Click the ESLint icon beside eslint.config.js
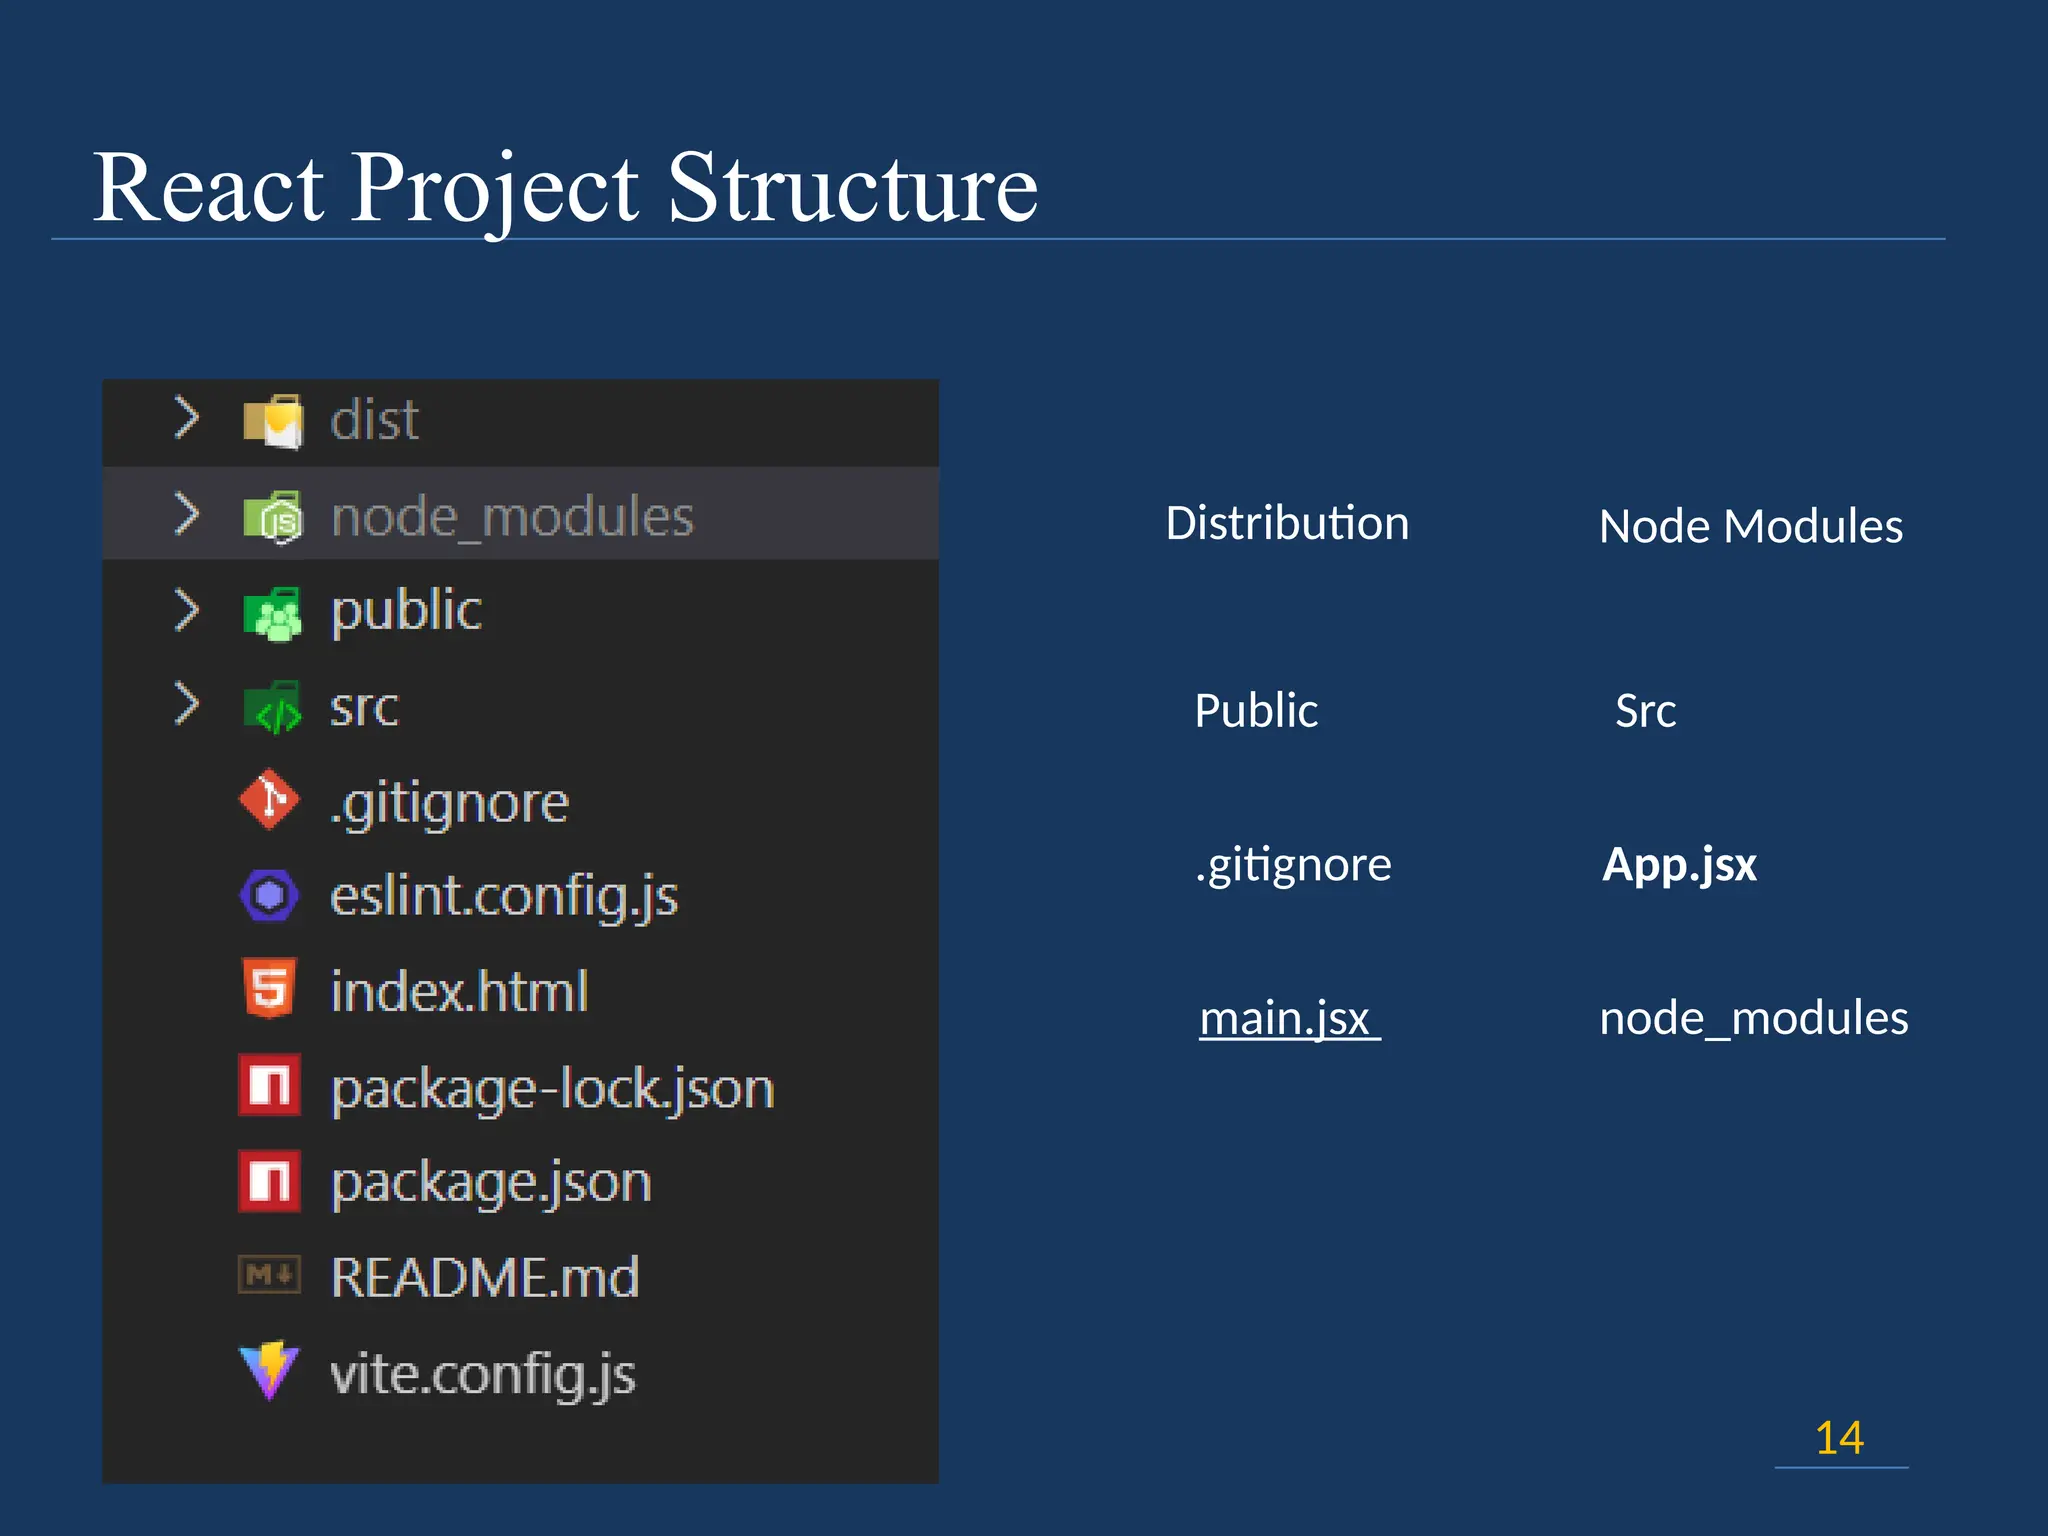The width and height of the screenshot is (2048, 1536). (269, 895)
